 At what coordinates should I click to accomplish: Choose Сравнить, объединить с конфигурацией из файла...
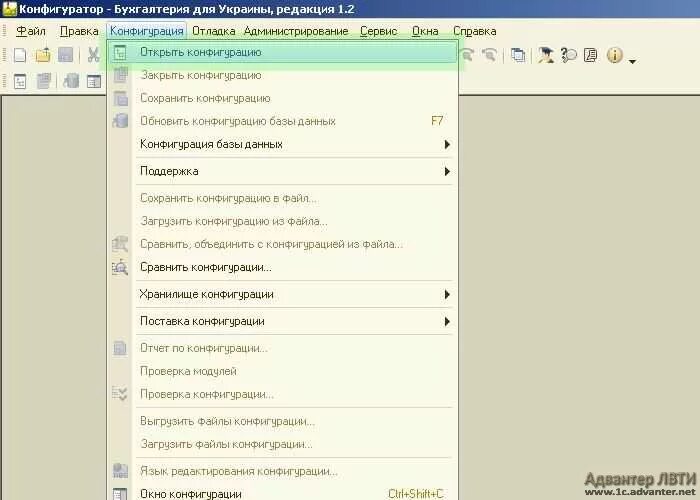pos(283,244)
